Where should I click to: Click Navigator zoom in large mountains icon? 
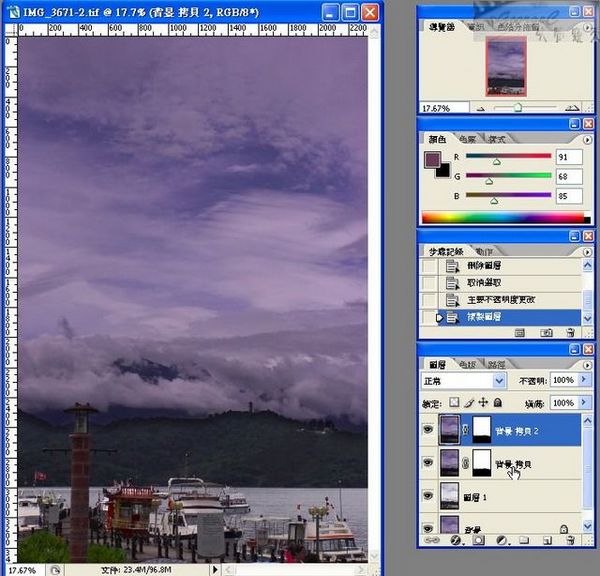click(x=572, y=108)
